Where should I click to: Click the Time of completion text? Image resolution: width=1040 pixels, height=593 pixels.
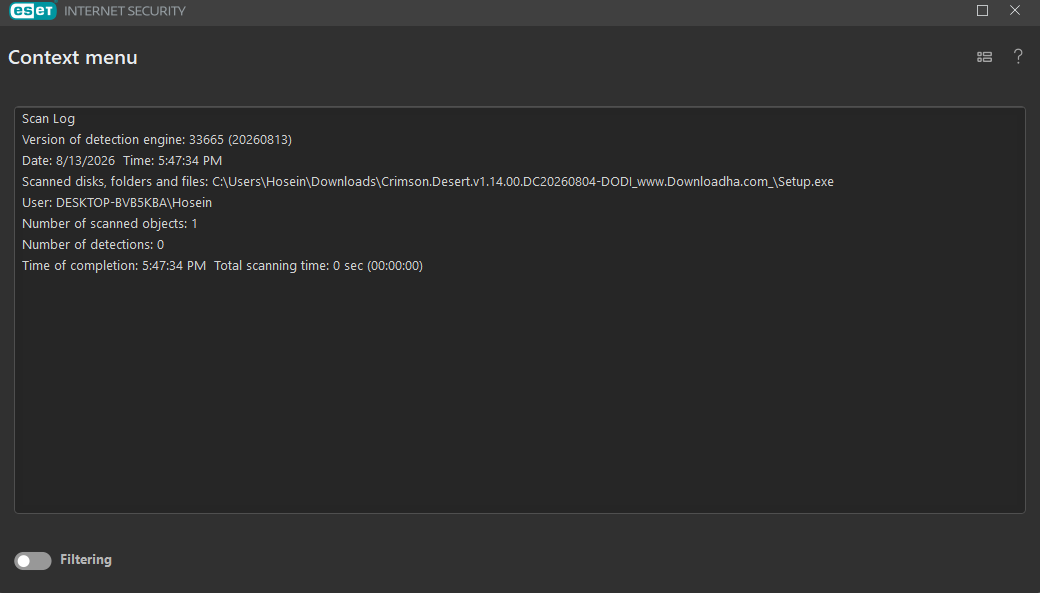pyautogui.click(x=114, y=265)
